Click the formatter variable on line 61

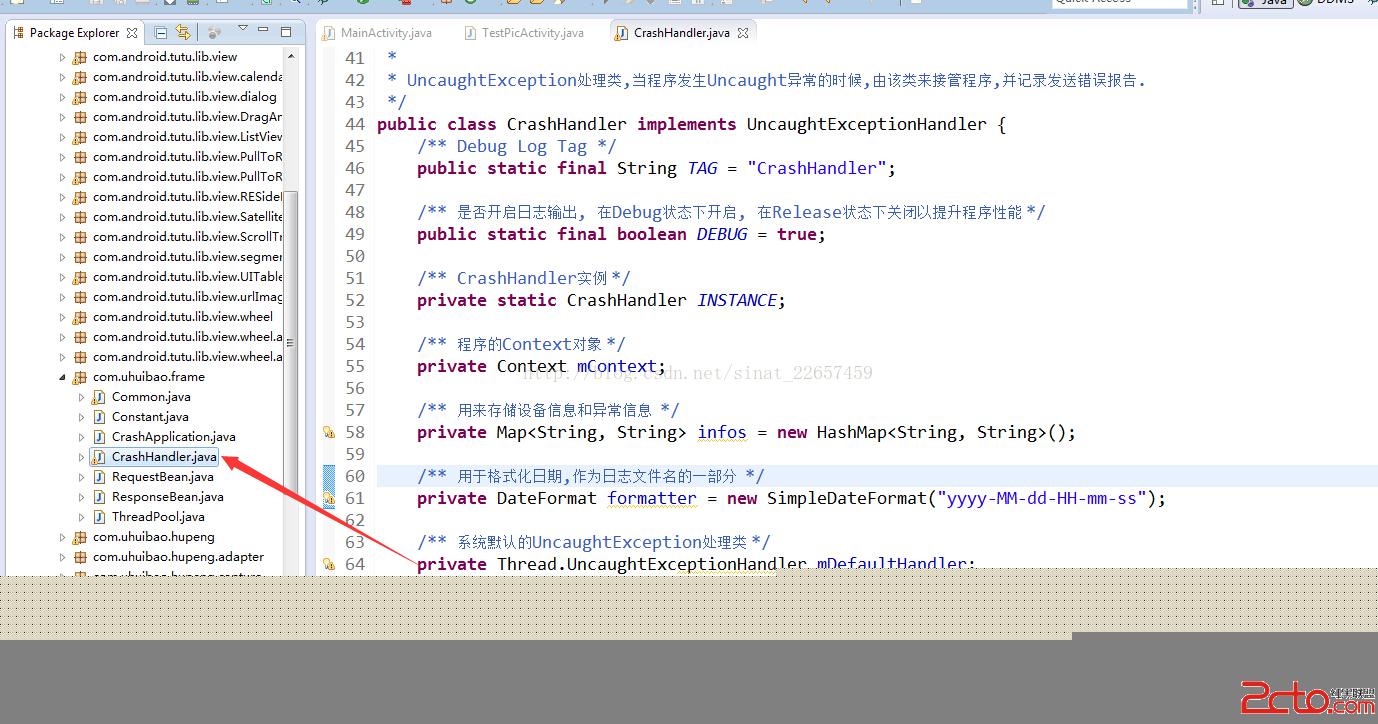652,498
